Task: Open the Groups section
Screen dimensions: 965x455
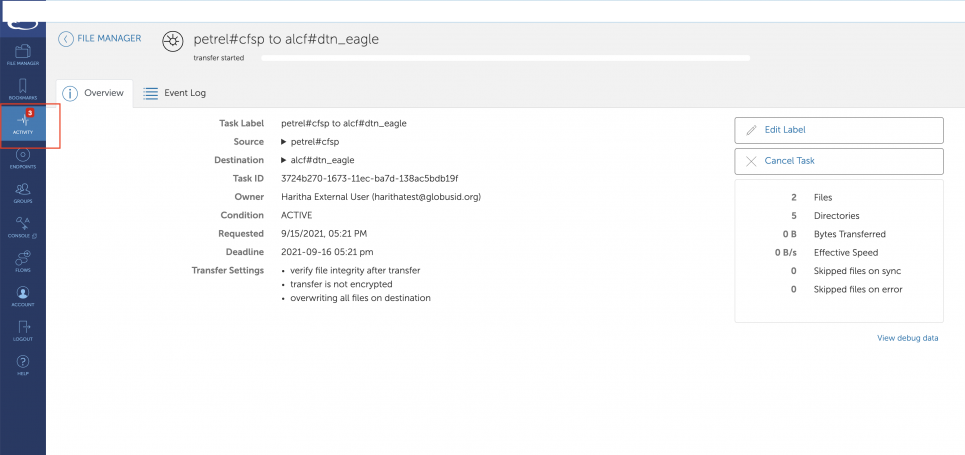Action: [23, 192]
